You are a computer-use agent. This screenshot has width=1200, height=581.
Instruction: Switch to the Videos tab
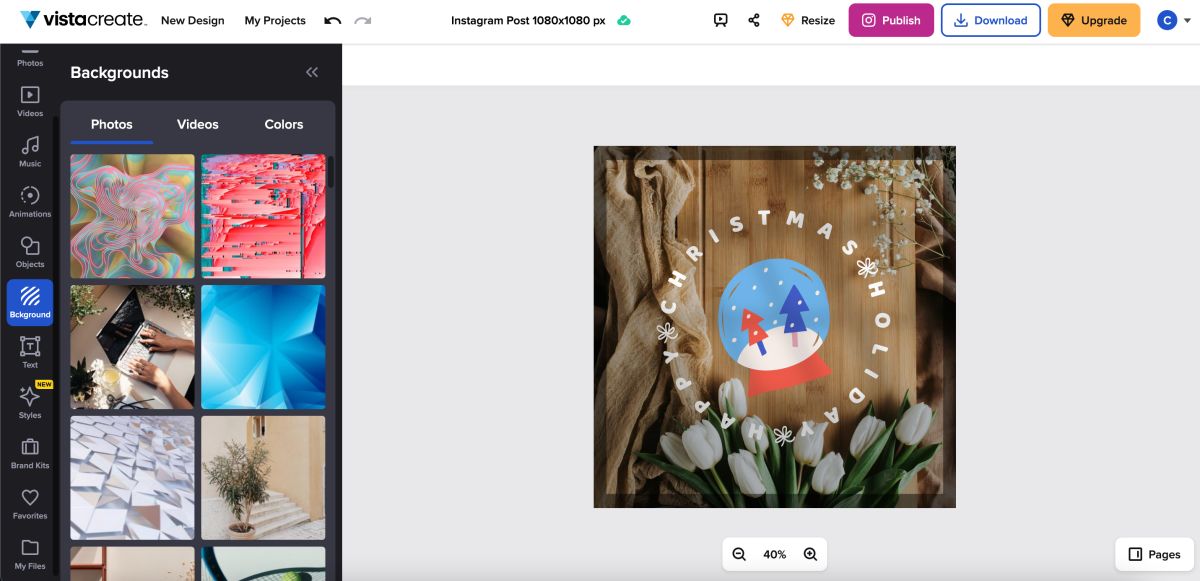198,124
